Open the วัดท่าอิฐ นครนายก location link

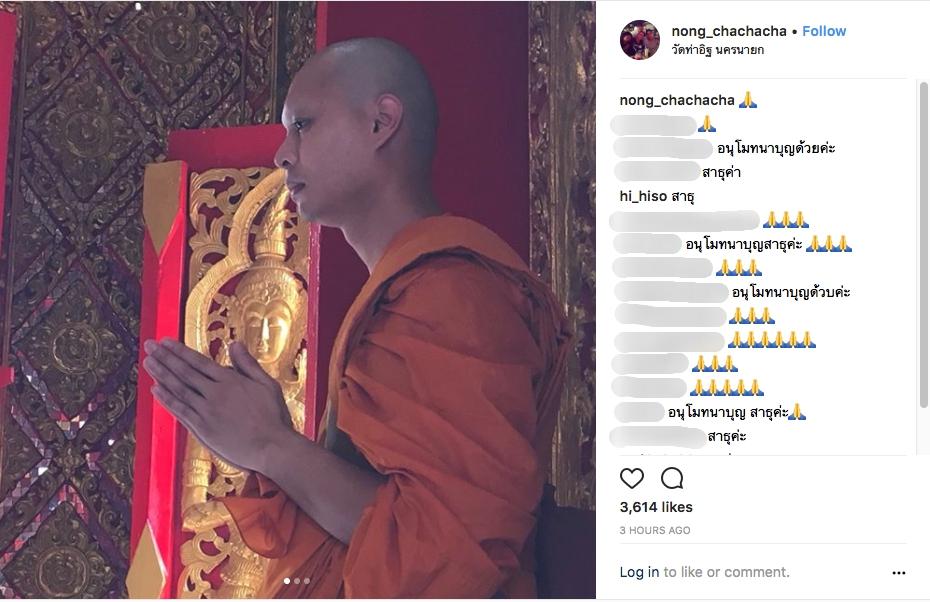tap(718, 50)
